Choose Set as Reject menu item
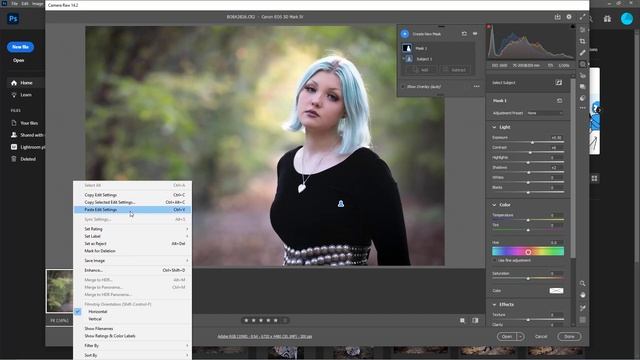The width and height of the screenshot is (640, 360). click(x=132, y=244)
